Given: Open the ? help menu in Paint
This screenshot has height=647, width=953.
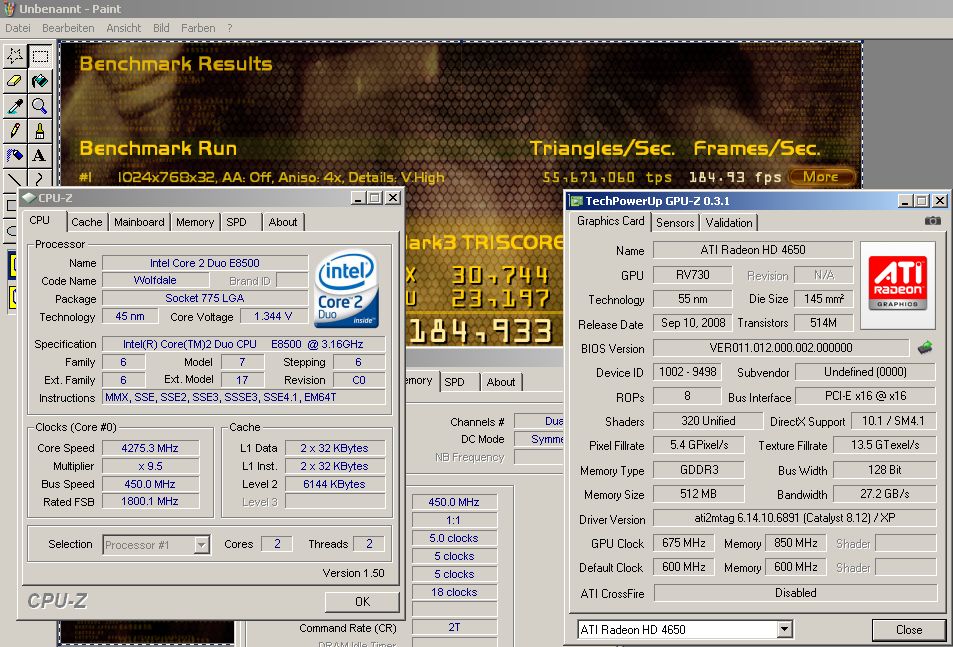Looking at the screenshot, I should pos(230,28).
